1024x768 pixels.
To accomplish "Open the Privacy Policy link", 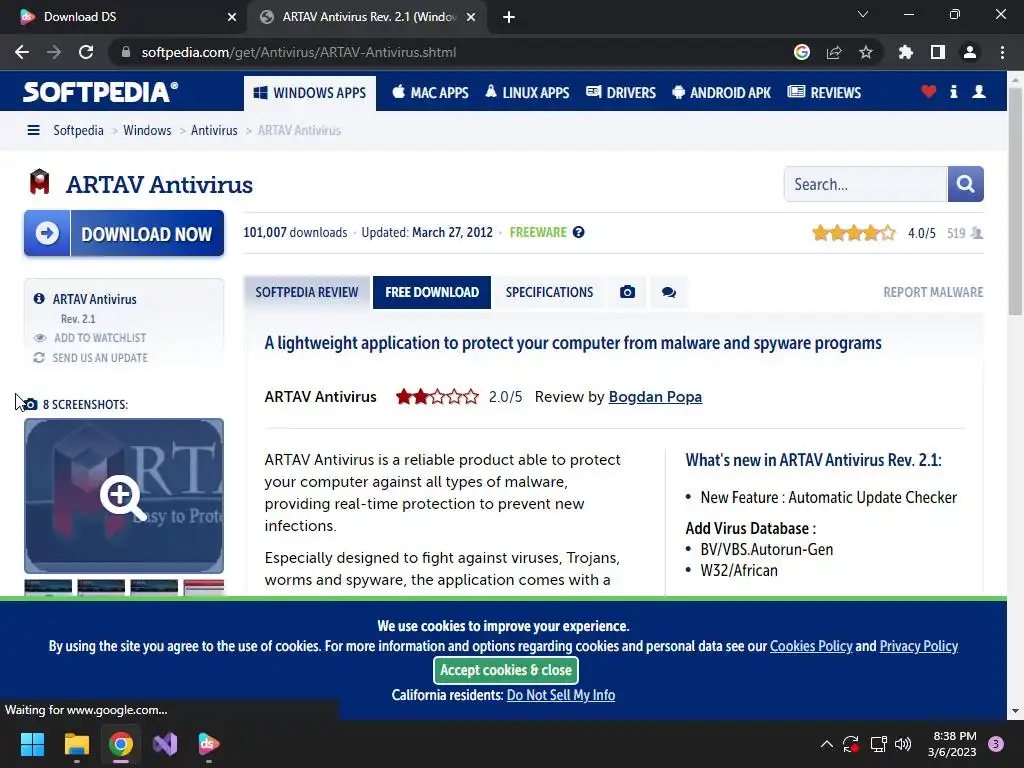I will pyautogui.click(x=918, y=646).
